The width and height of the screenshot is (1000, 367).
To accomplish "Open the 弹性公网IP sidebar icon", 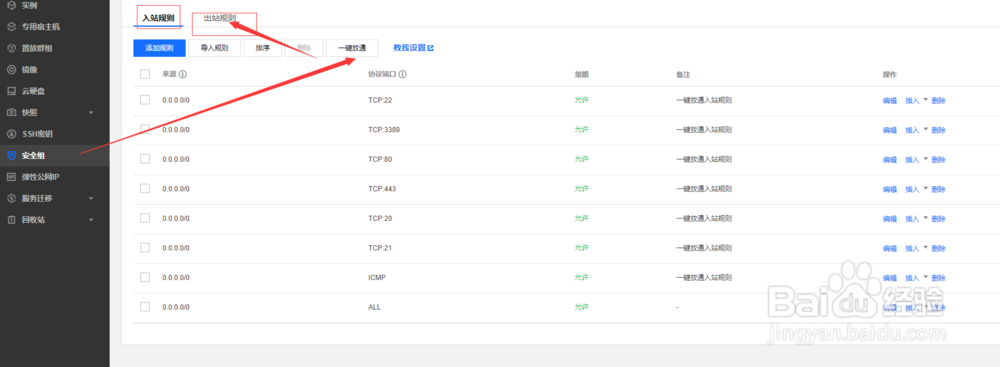I will click(x=11, y=177).
